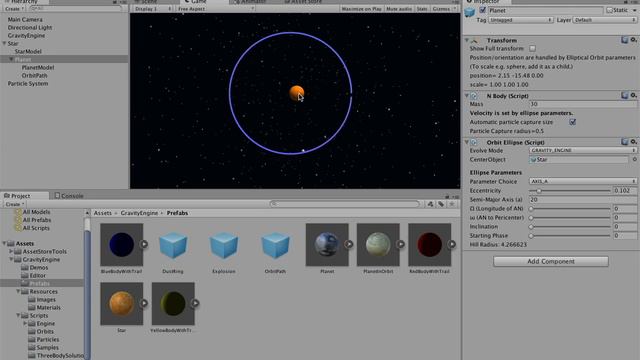Adjust the Inclination slider

coord(570,227)
